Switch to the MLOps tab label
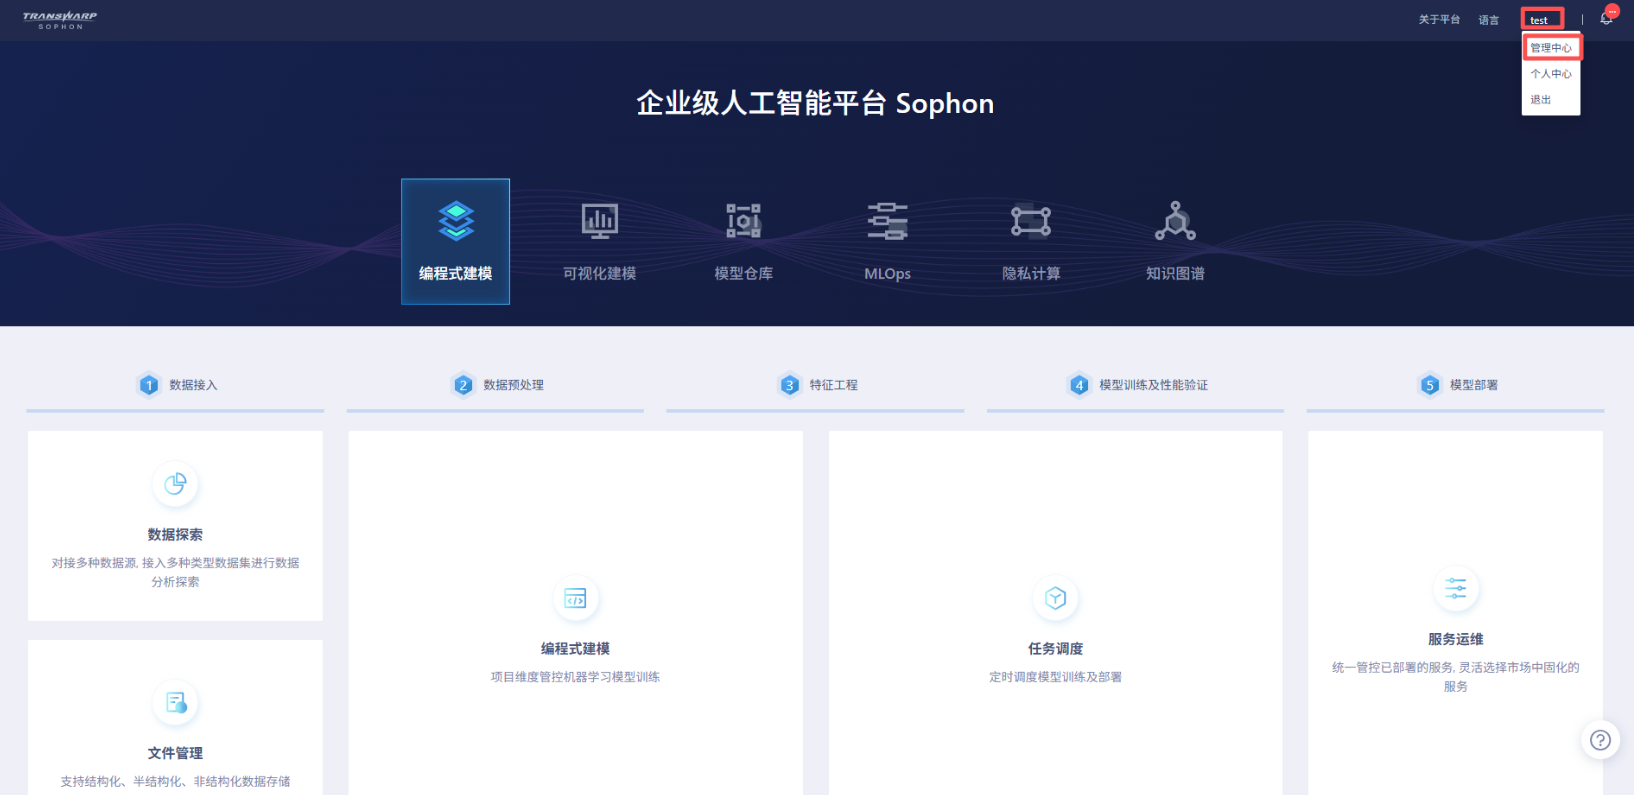The height and width of the screenshot is (795, 1634). click(888, 273)
